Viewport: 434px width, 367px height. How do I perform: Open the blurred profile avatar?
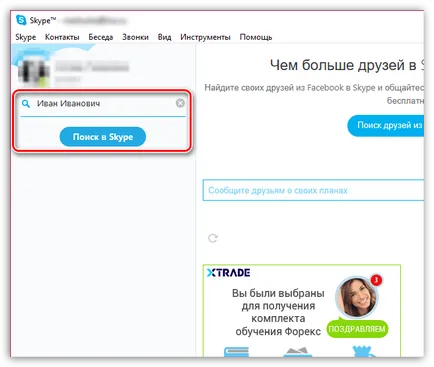click(34, 73)
